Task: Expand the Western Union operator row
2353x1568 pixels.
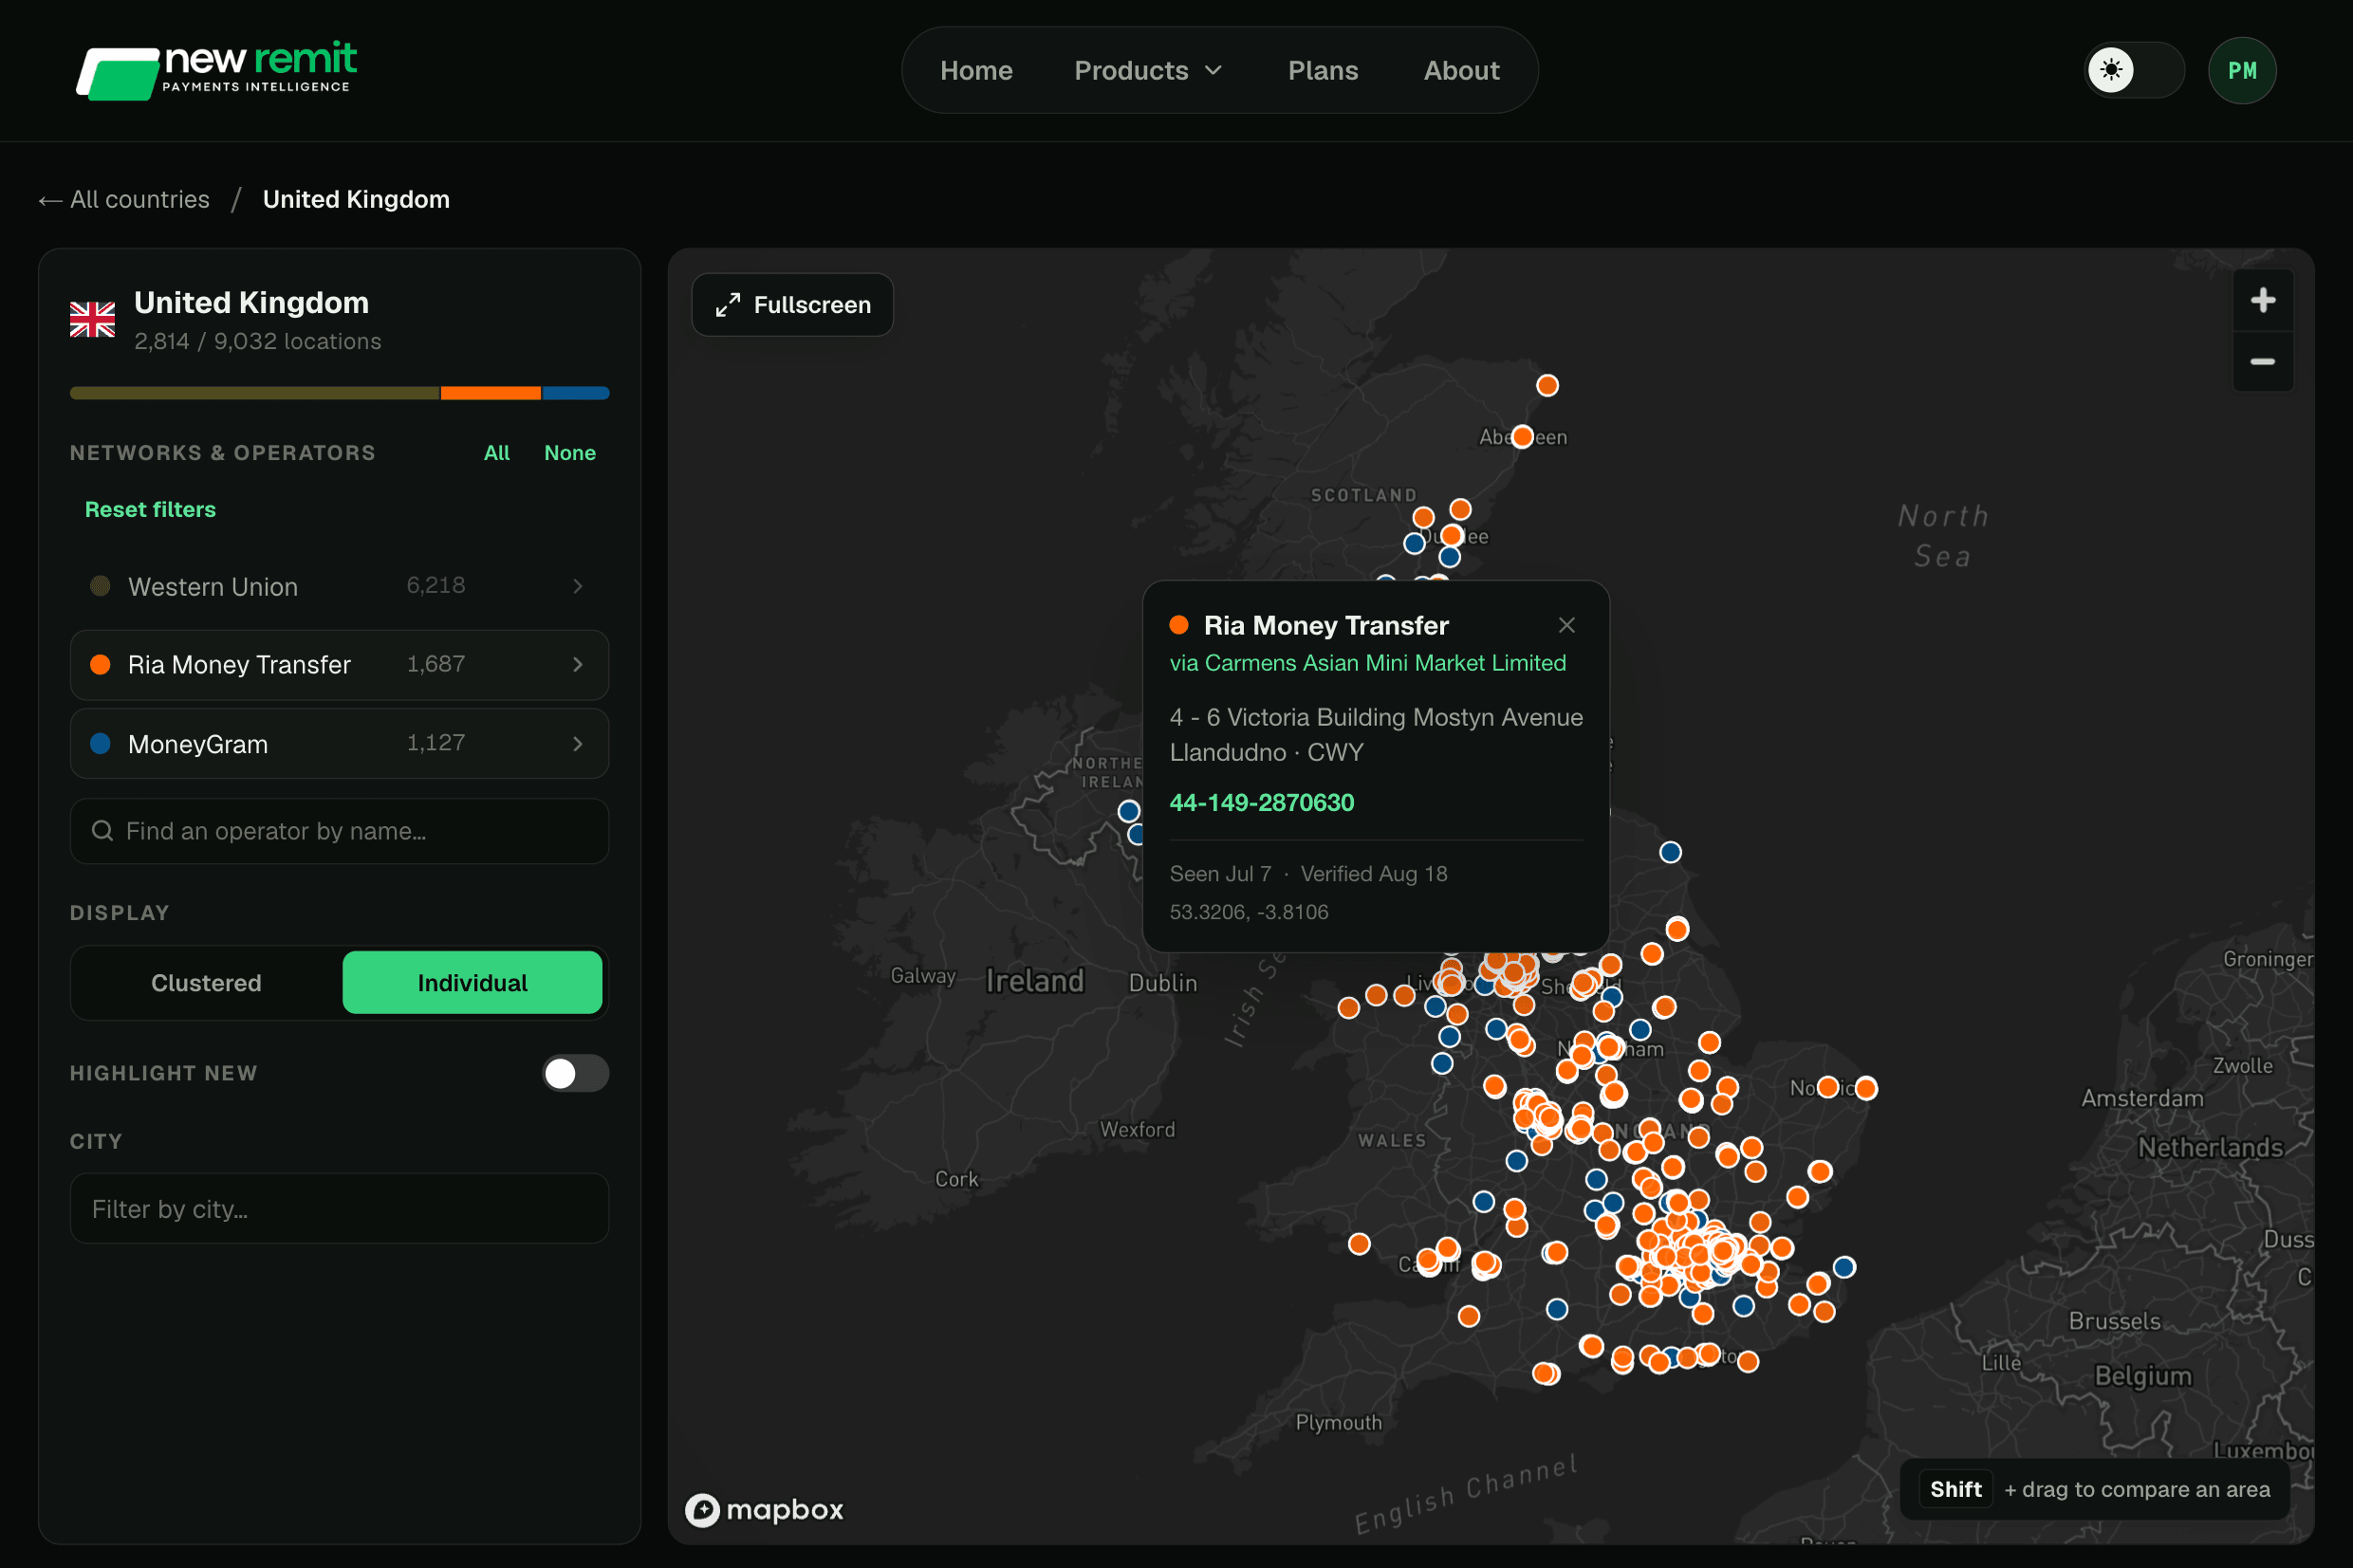Action: (578, 586)
